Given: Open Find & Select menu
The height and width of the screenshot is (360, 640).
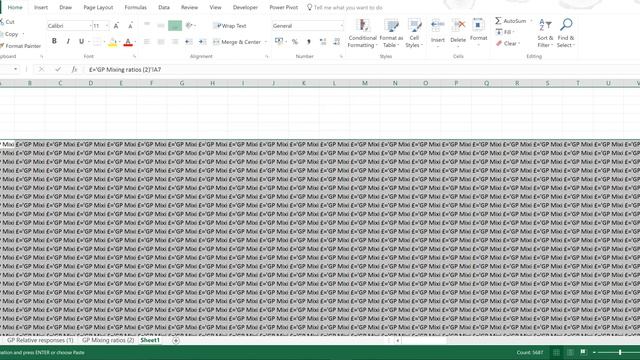Looking at the screenshot, I should click(x=566, y=33).
